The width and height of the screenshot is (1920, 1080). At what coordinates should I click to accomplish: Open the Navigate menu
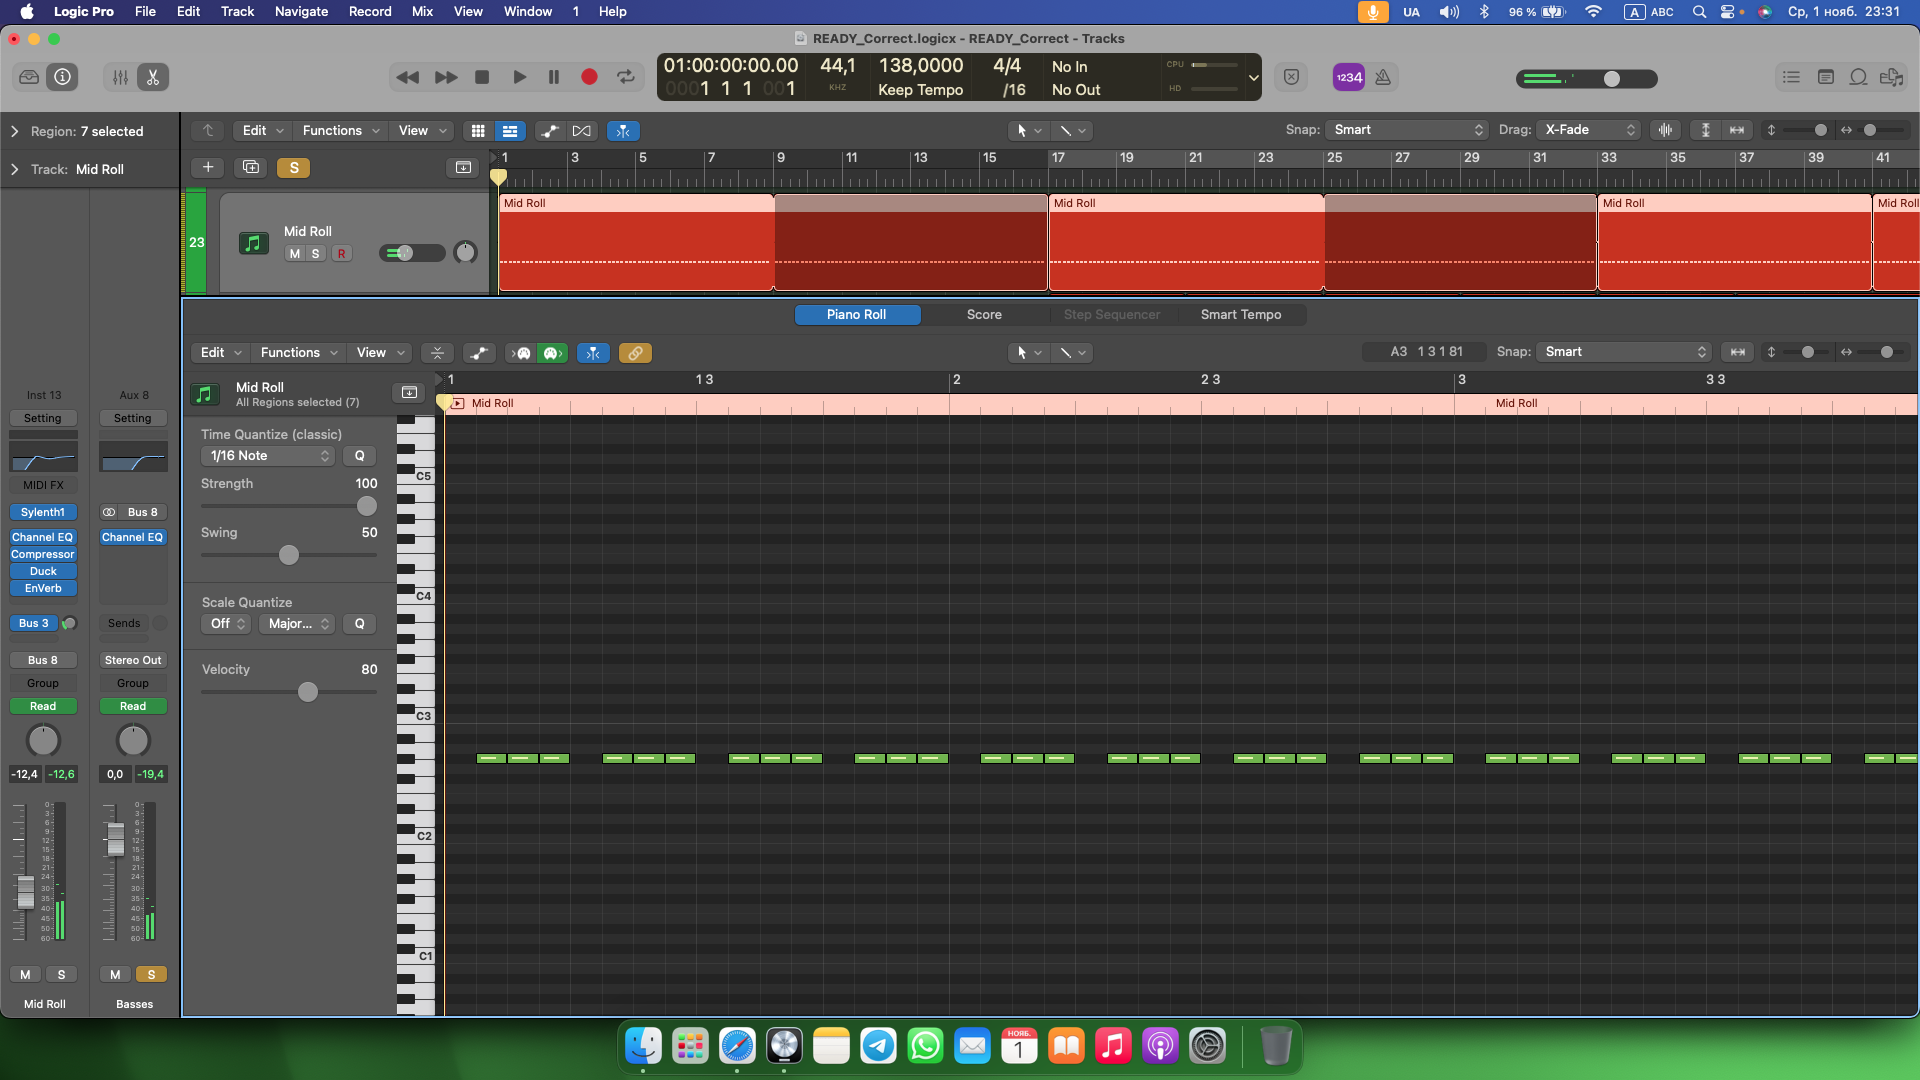301,11
